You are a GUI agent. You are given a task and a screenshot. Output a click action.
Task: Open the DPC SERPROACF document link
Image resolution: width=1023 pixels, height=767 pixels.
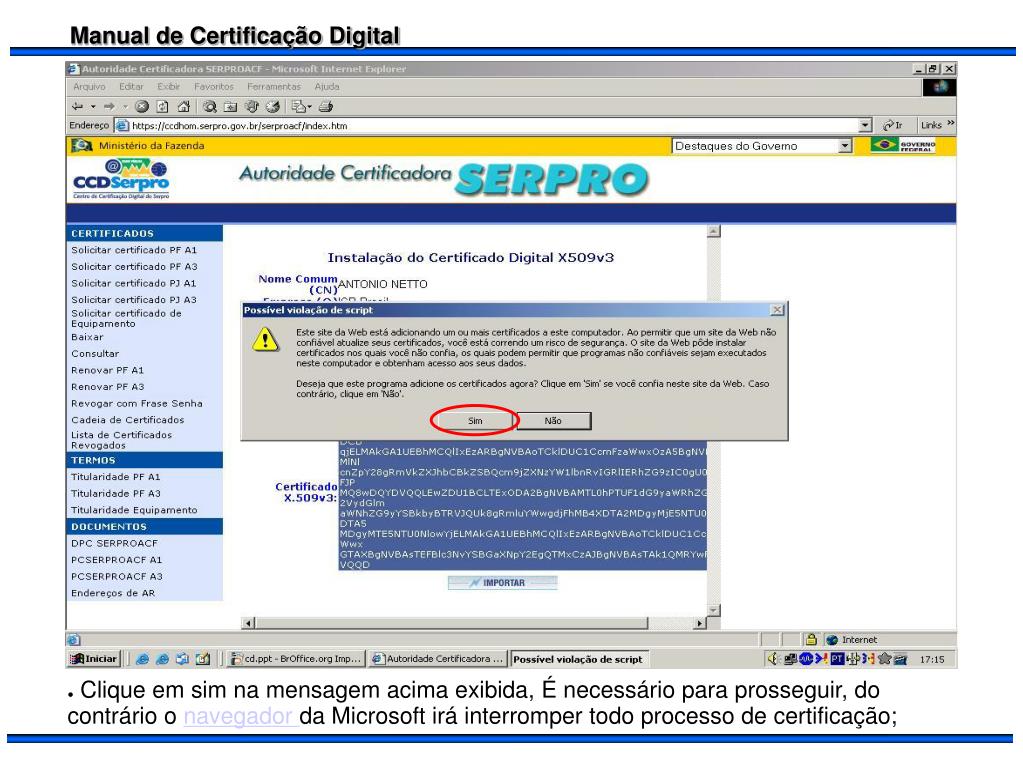[x=115, y=543]
